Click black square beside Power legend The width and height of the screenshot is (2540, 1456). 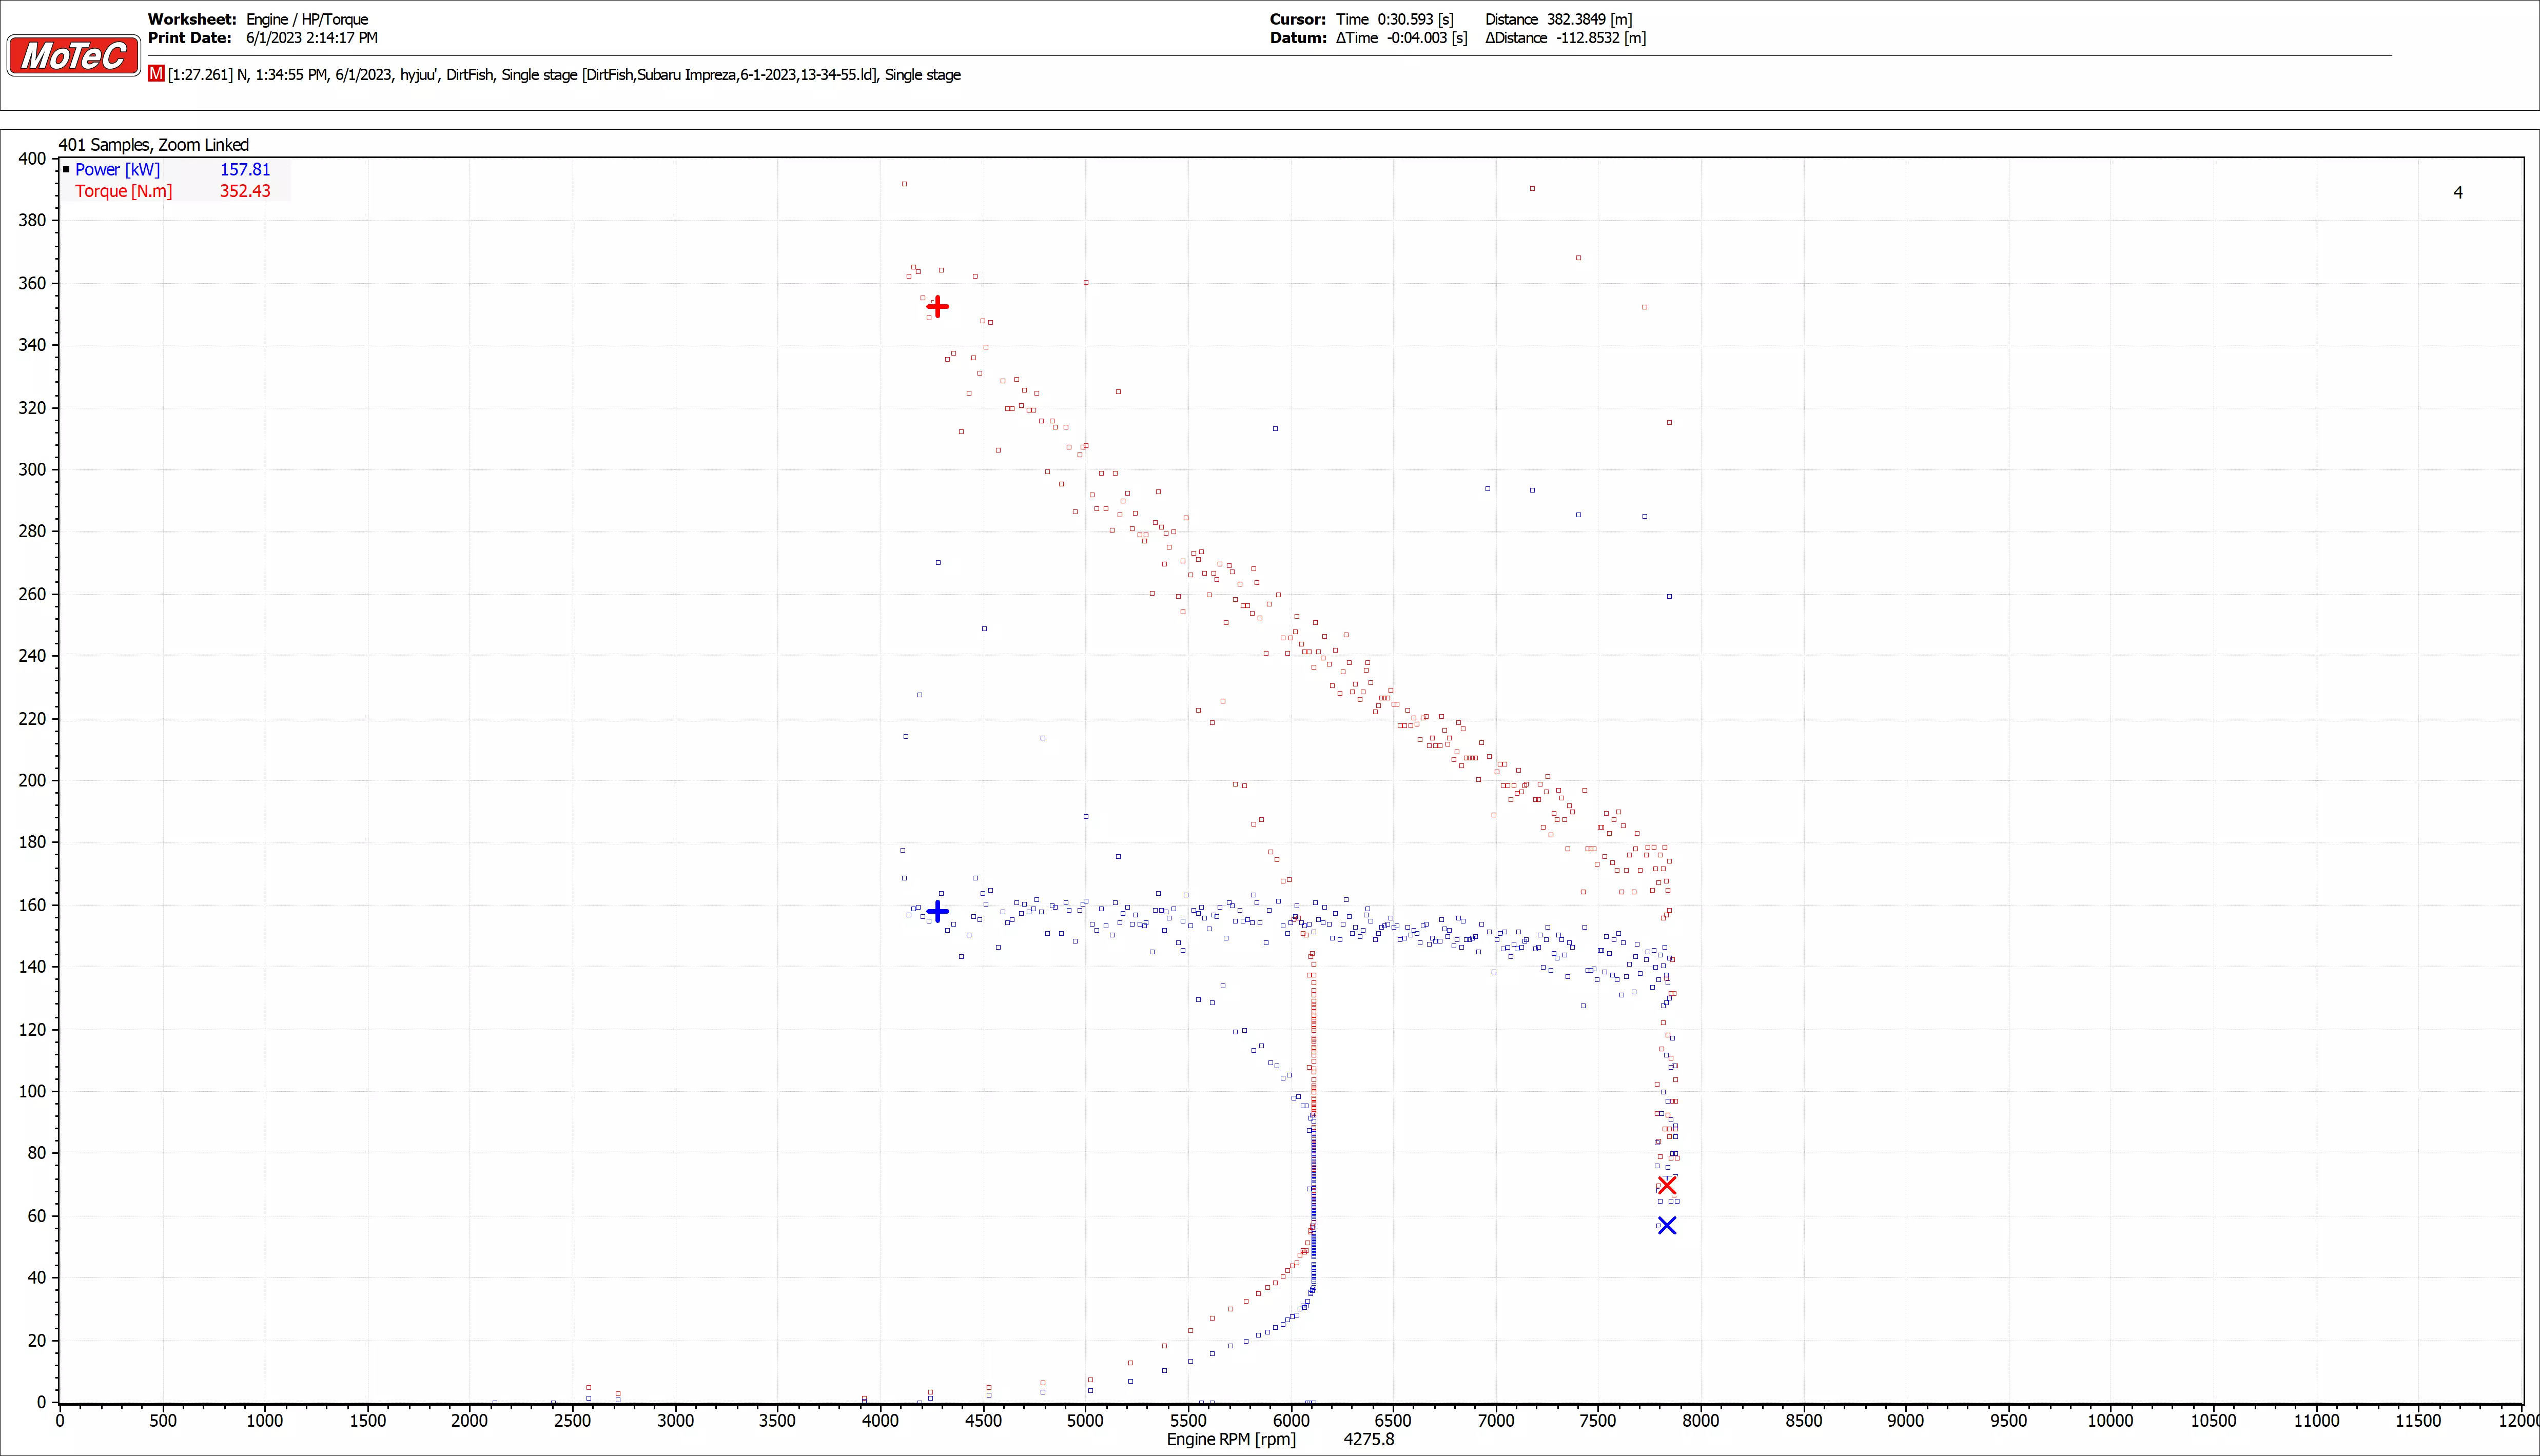click(x=66, y=170)
